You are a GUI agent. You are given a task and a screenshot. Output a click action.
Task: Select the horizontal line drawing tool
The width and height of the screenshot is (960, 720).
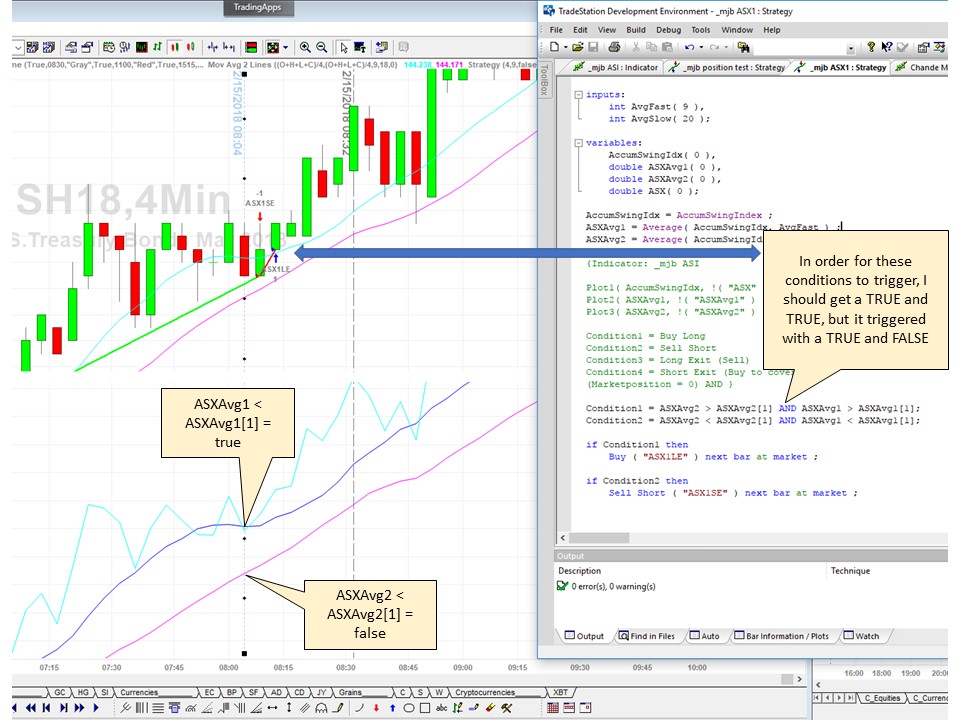pos(272,708)
